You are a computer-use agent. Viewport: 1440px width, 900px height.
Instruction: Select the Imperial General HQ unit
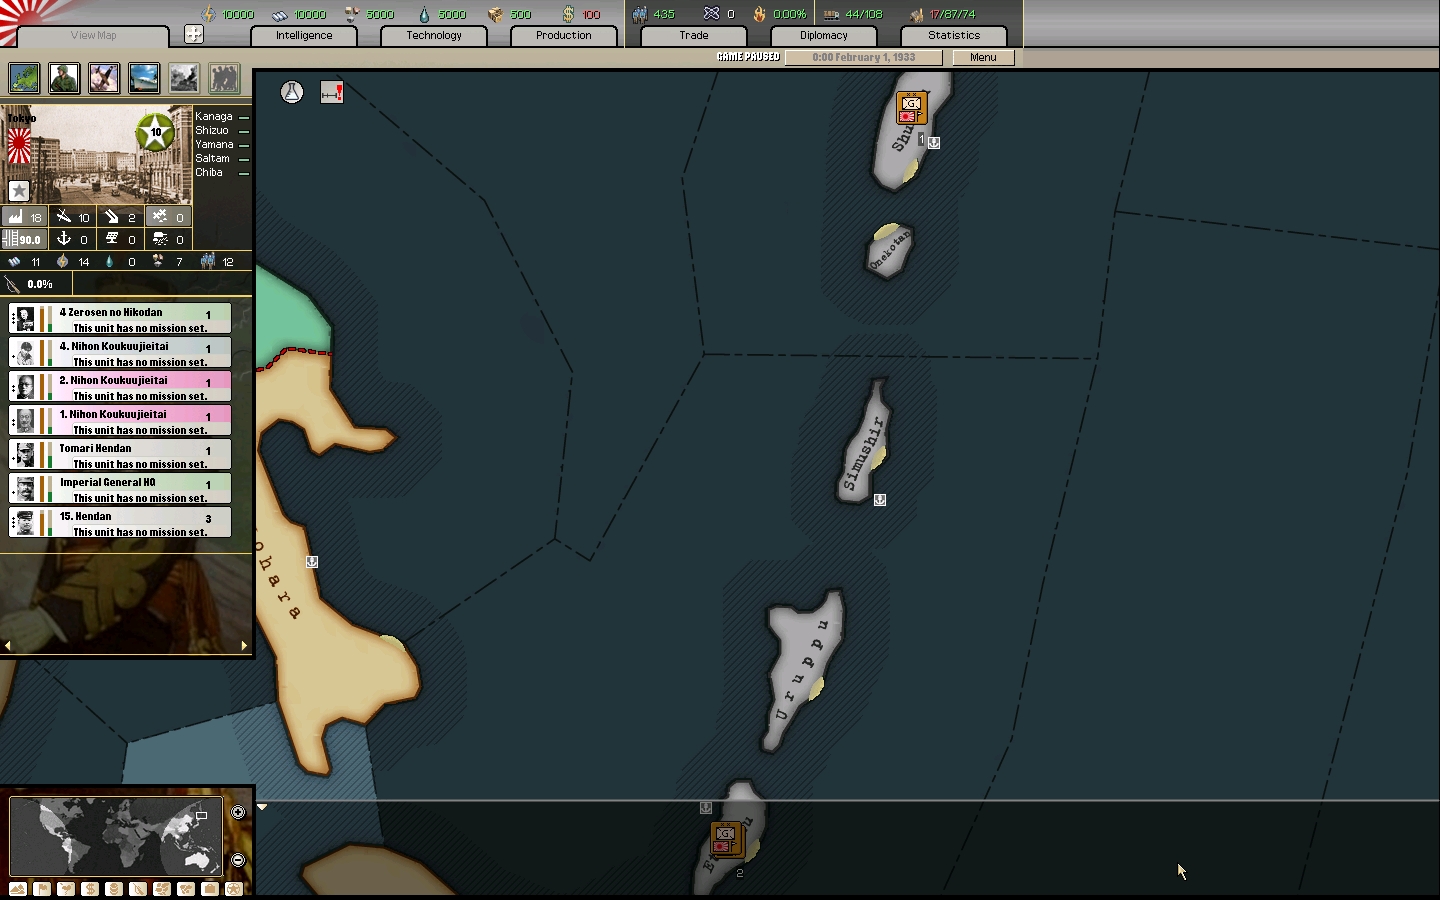[120, 488]
